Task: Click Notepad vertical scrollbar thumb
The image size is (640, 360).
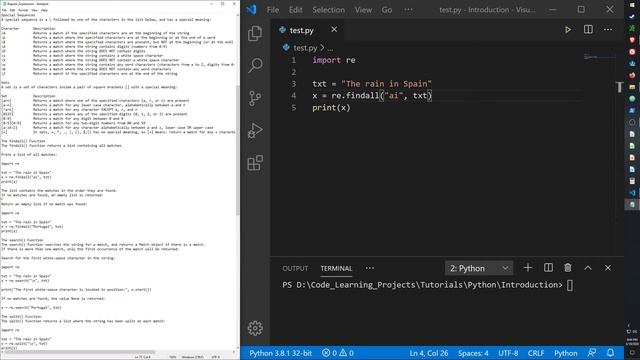Action: click(x=238, y=150)
